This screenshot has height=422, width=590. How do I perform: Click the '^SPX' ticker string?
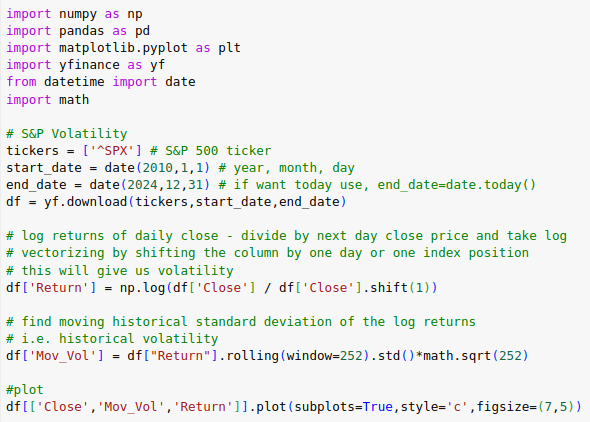(x=112, y=151)
